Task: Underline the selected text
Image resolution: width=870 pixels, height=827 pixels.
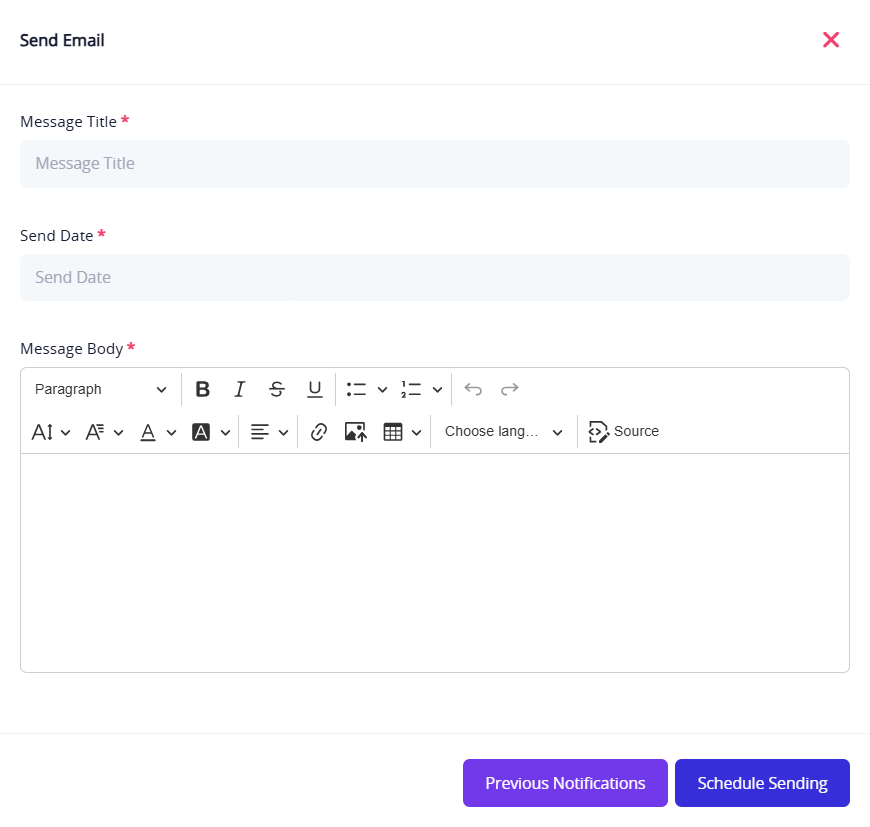Action: pos(314,389)
